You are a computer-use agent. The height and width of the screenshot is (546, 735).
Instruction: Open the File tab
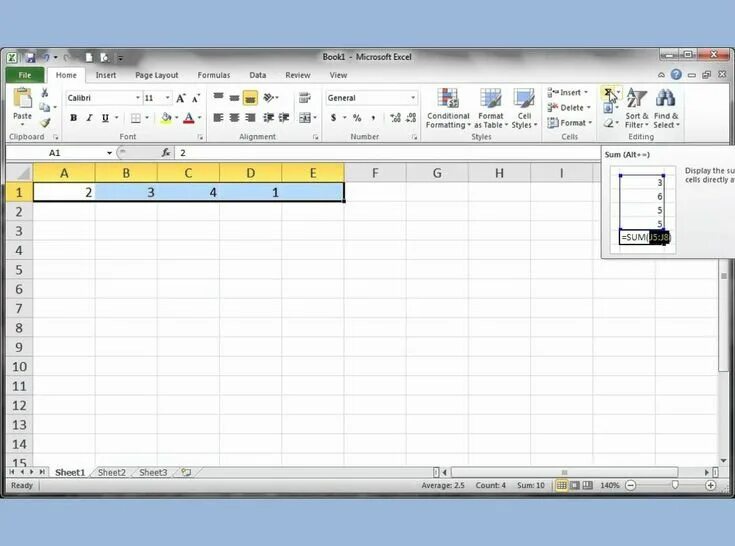25,75
